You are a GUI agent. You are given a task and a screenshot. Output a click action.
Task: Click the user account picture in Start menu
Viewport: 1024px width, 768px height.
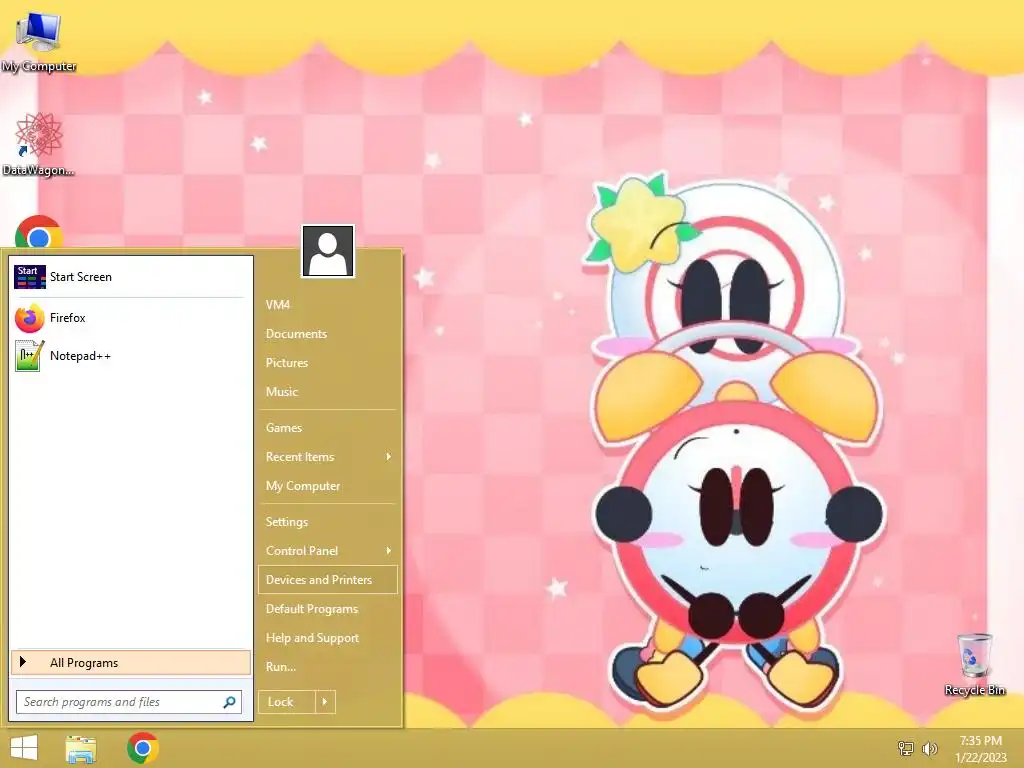(x=328, y=251)
